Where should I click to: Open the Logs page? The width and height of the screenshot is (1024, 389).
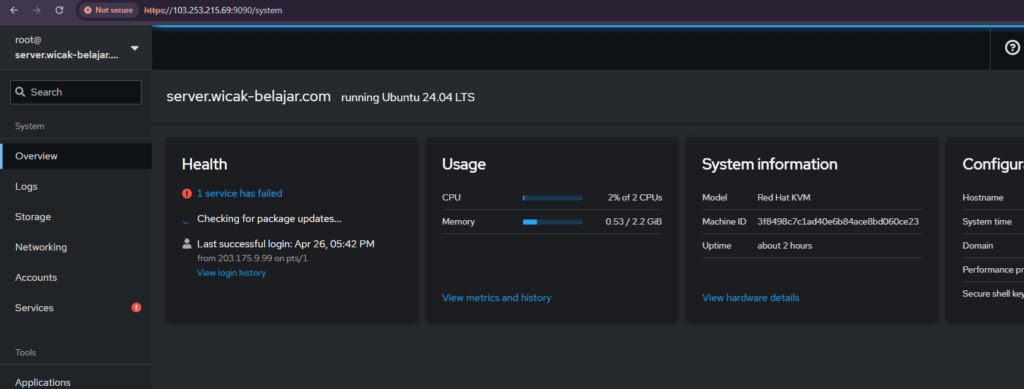tap(76, 186)
